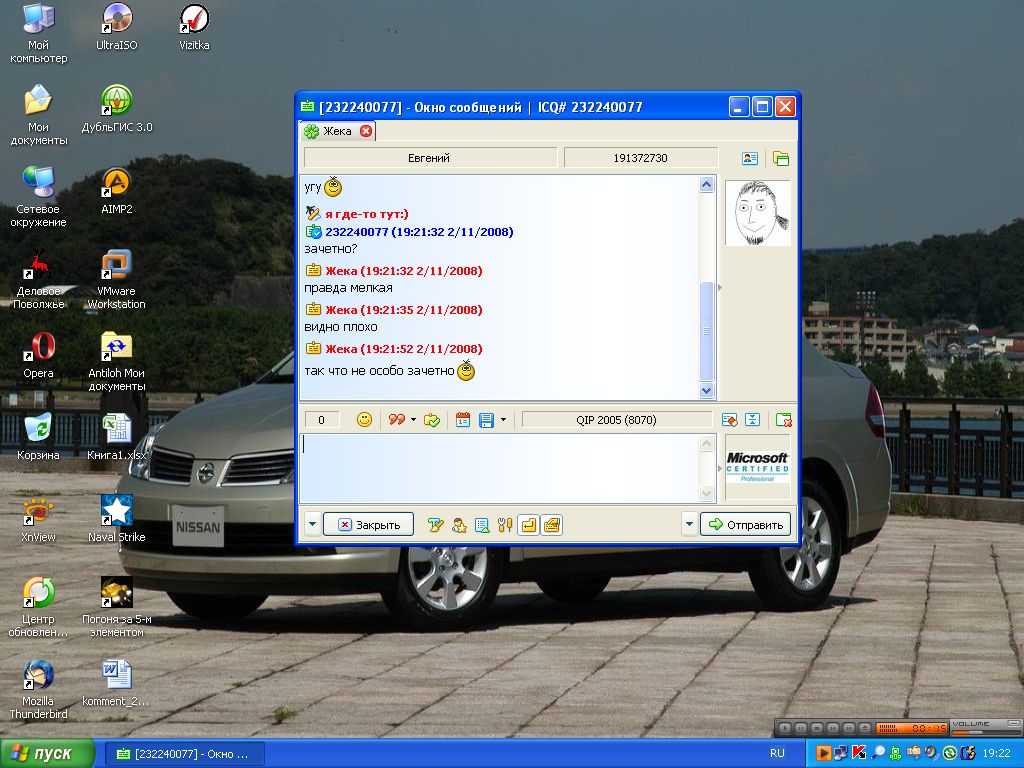1024x768 pixels.
Task: Click the user with star icon
Action: [x=458, y=524]
